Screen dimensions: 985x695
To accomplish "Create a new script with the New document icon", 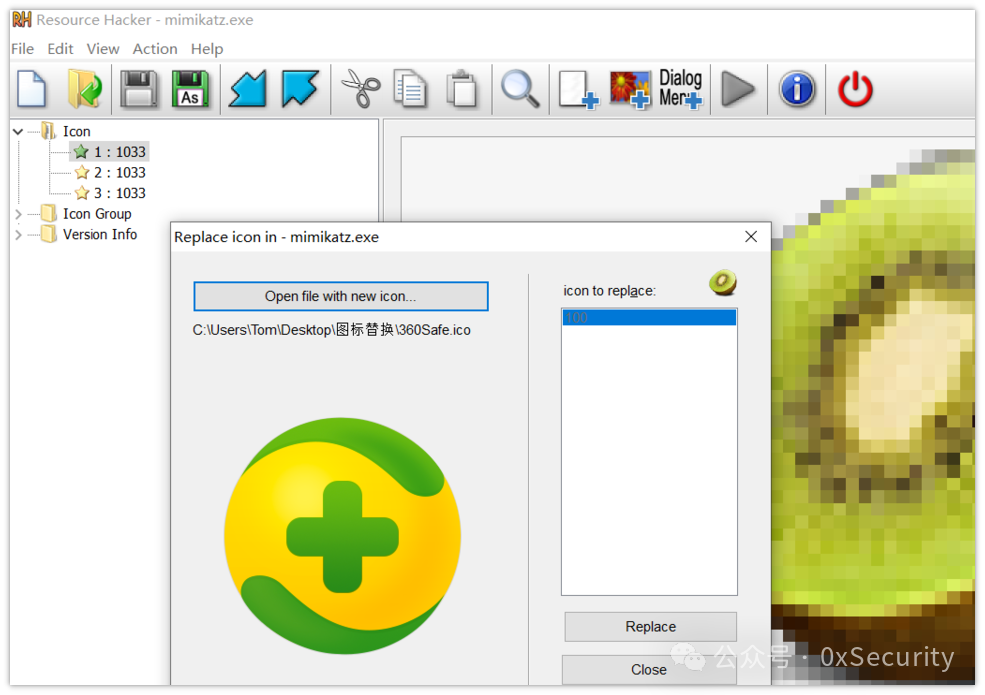I will (32, 89).
